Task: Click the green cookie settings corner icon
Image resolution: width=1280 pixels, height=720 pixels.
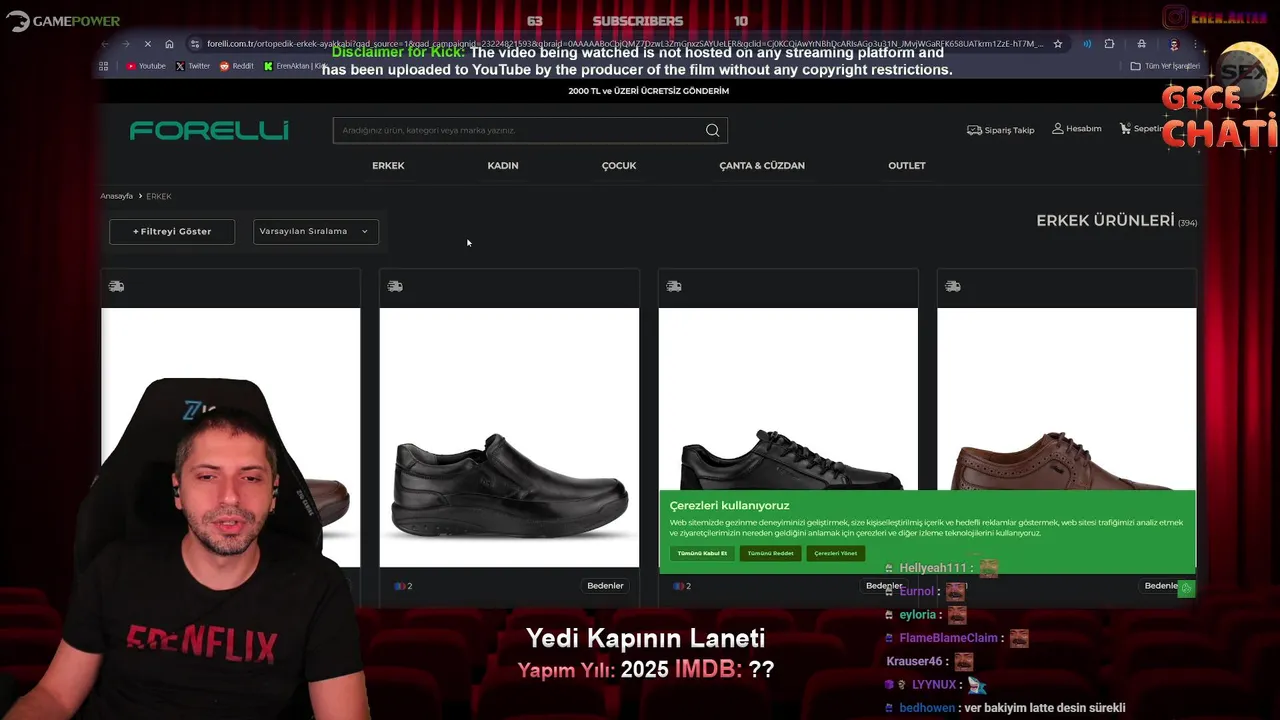Action: click(1186, 588)
